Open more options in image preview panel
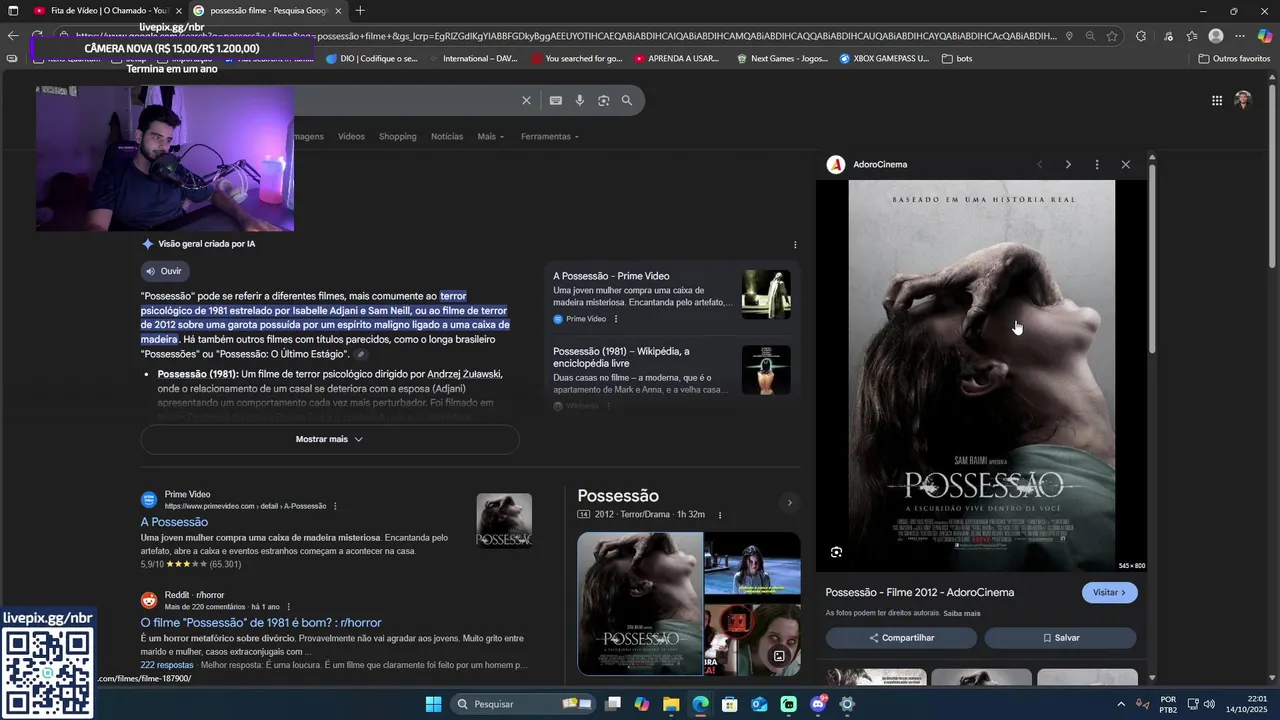1280x720 pixels. point(1097,164)
